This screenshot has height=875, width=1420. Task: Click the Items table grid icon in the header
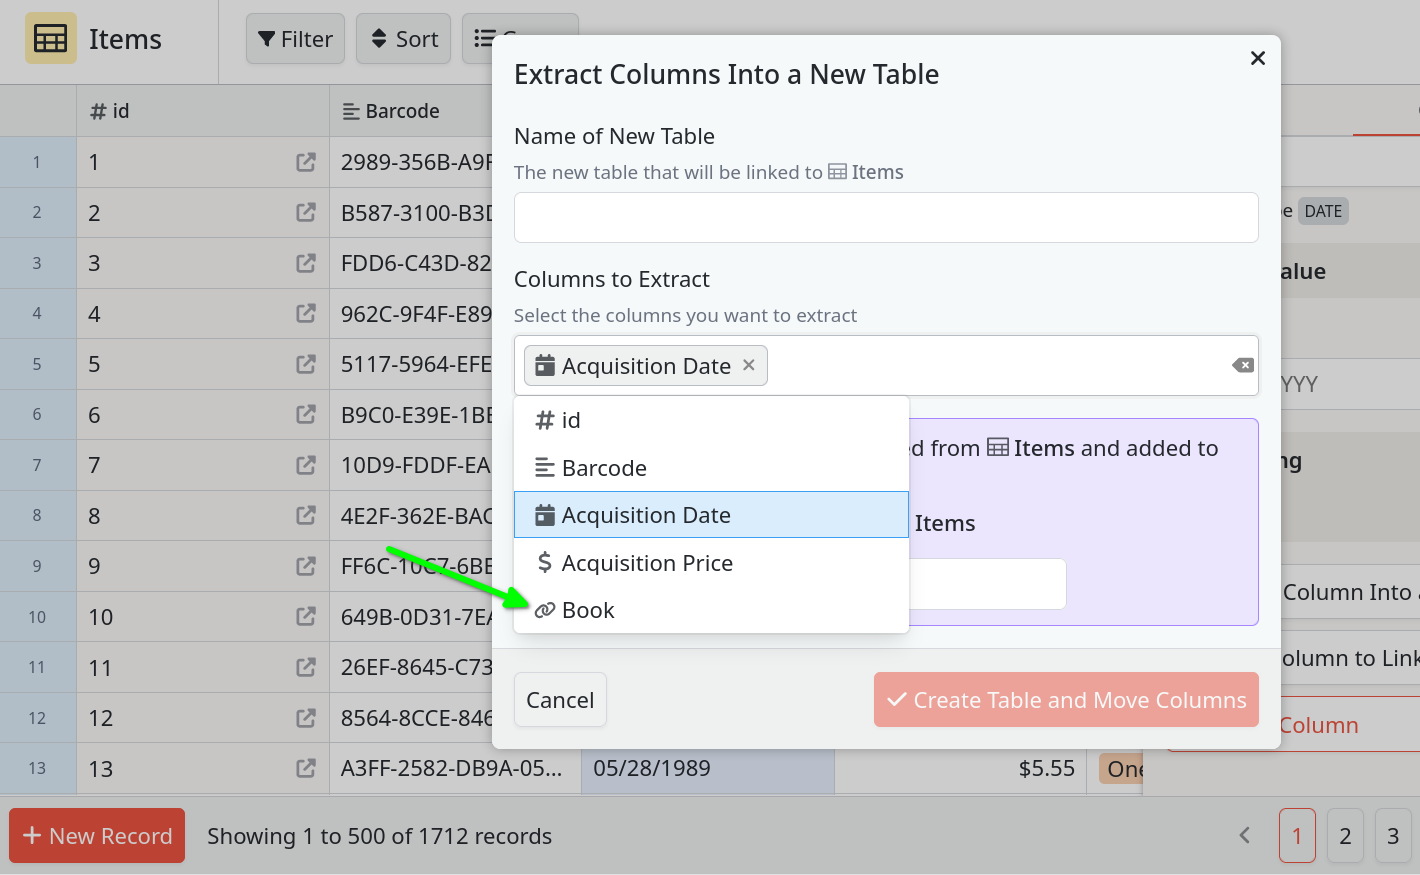click(x=50, y=38)
